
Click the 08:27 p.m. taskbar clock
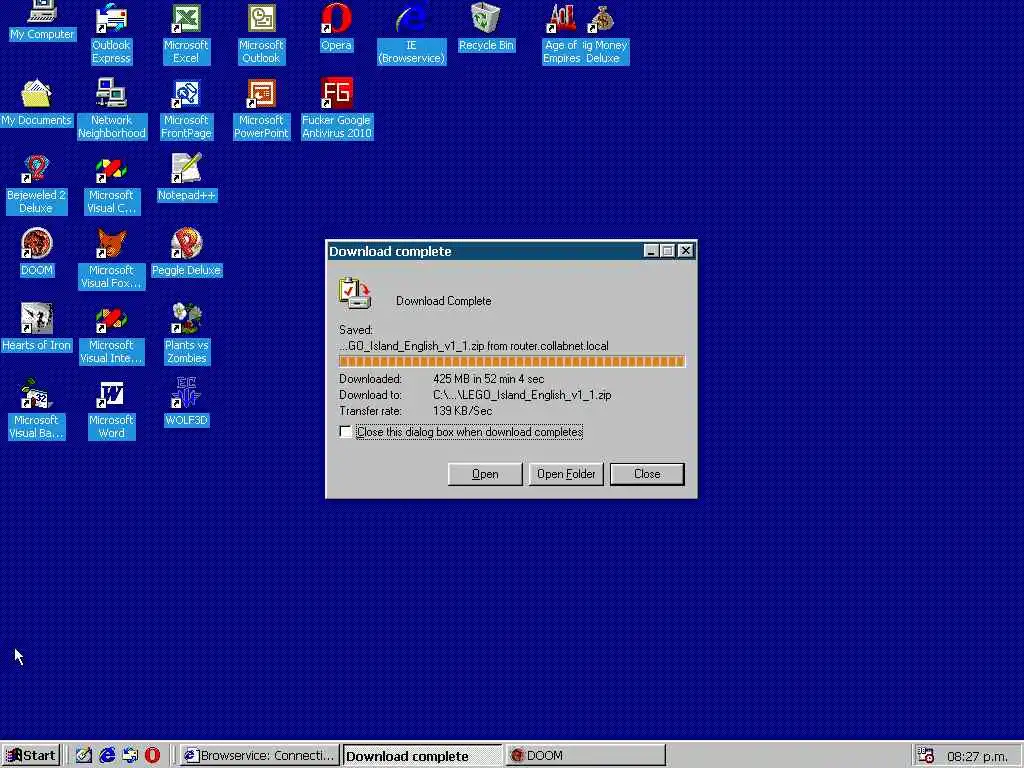pyautogui.click(x=978, y=756)
